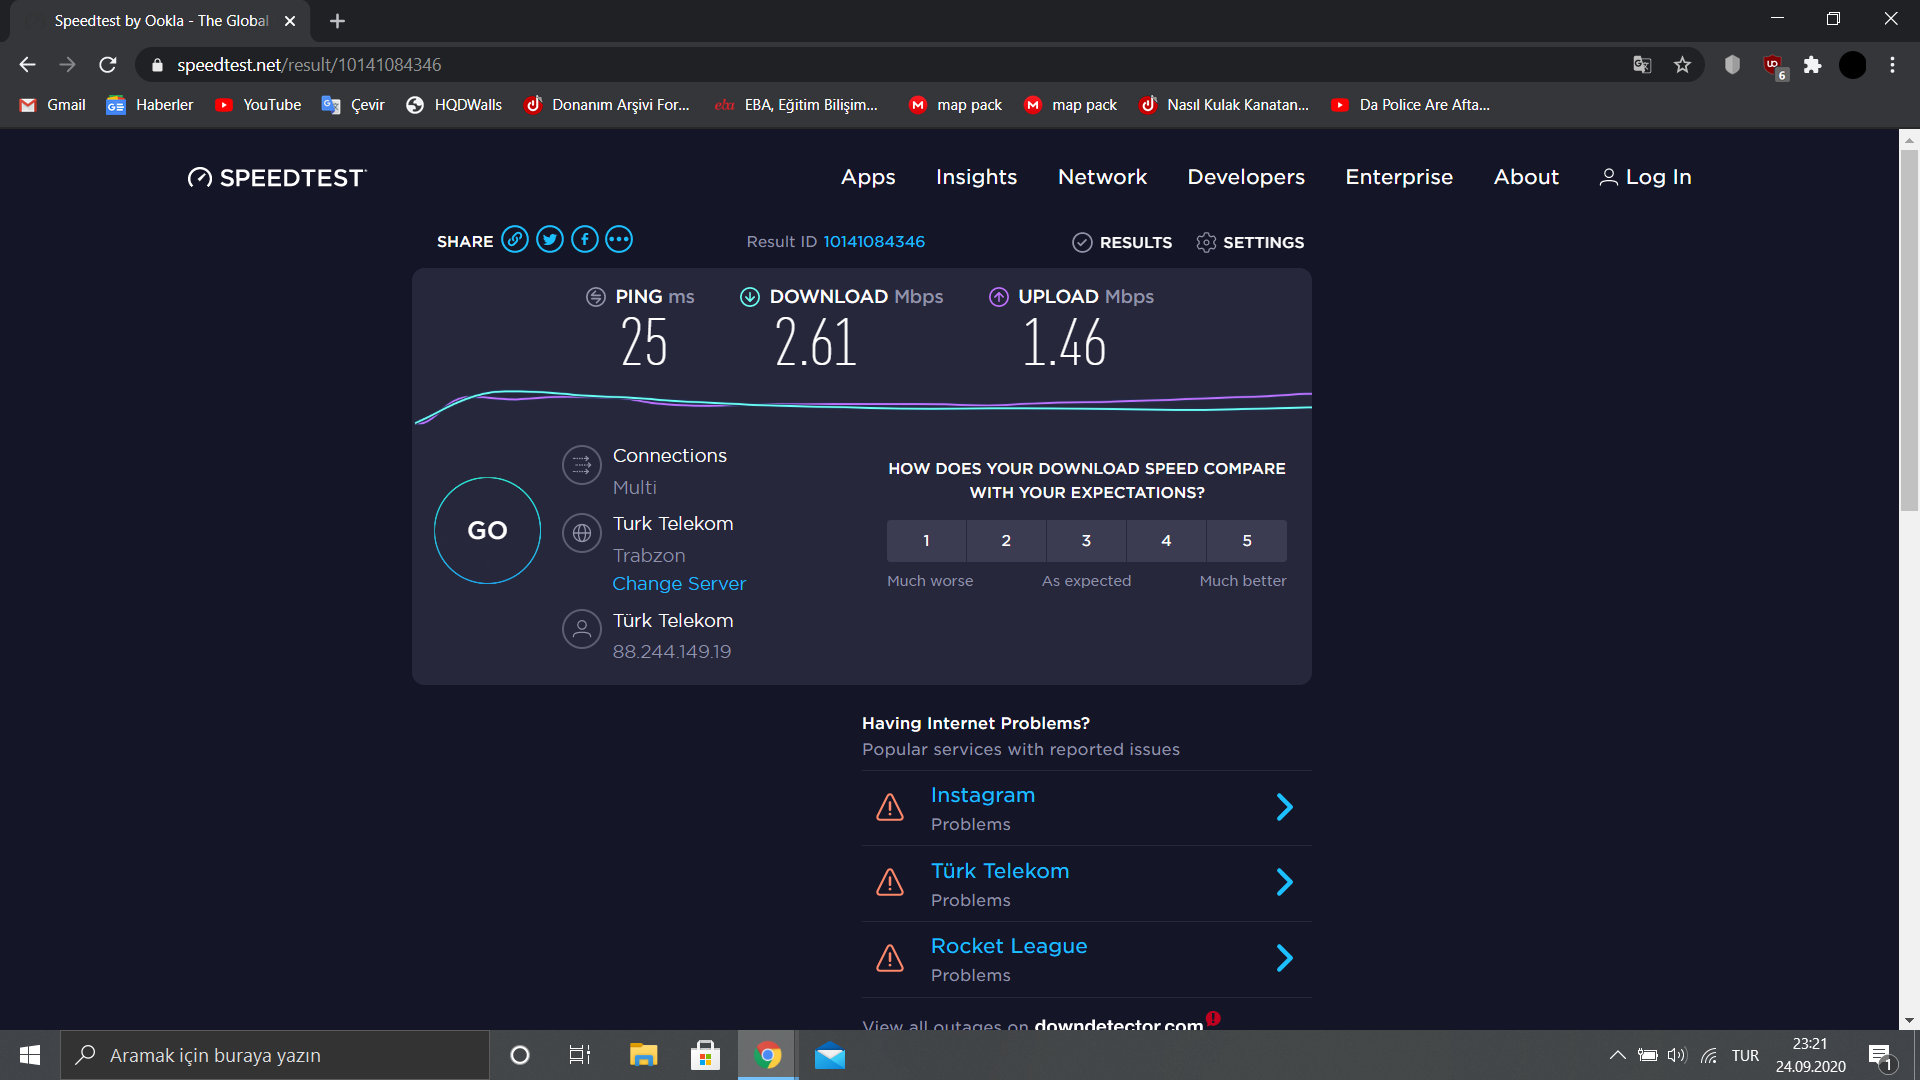
Task: Rate download speed as 3 As expected
Action: [1086, 541]
